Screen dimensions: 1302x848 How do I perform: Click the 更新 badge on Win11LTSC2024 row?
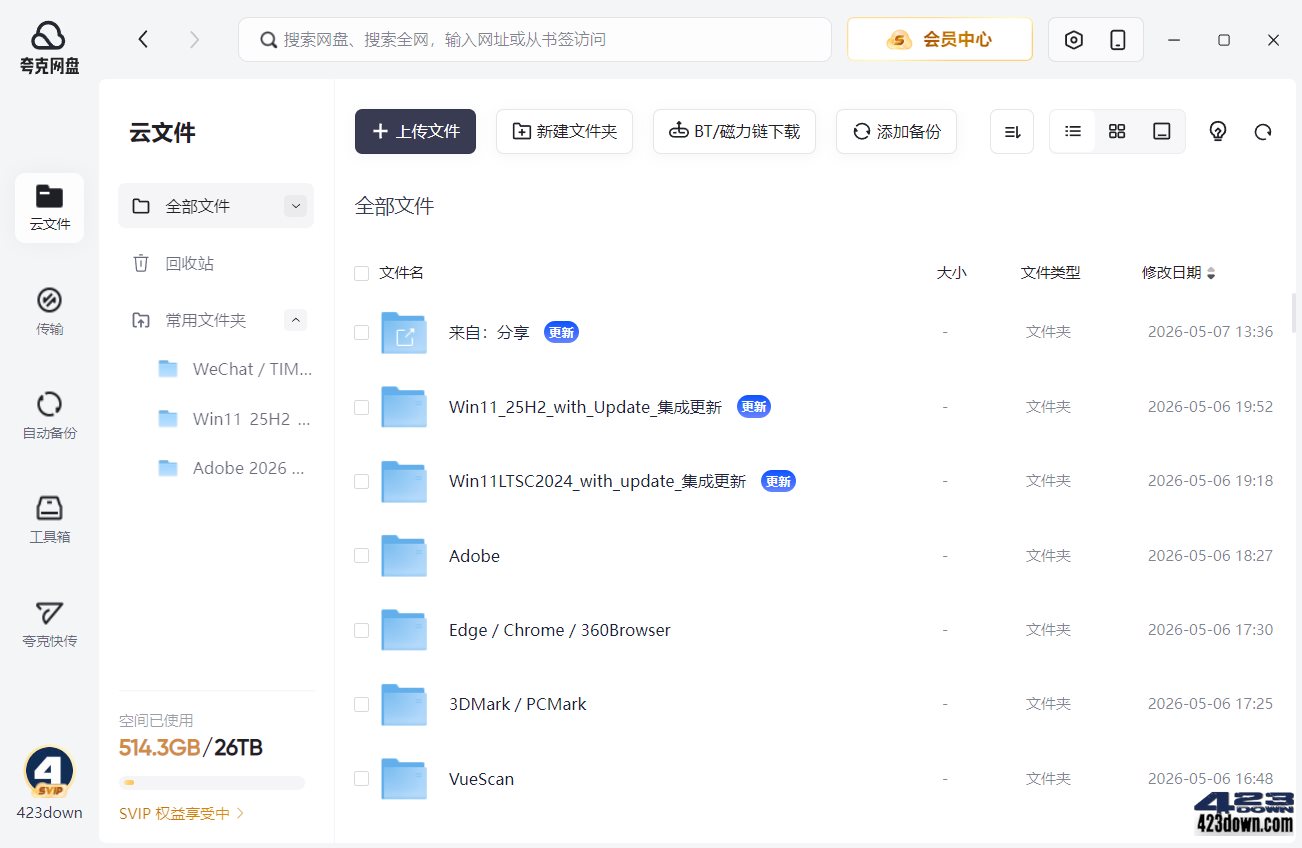pyautogui.click(x=778, y=481)
